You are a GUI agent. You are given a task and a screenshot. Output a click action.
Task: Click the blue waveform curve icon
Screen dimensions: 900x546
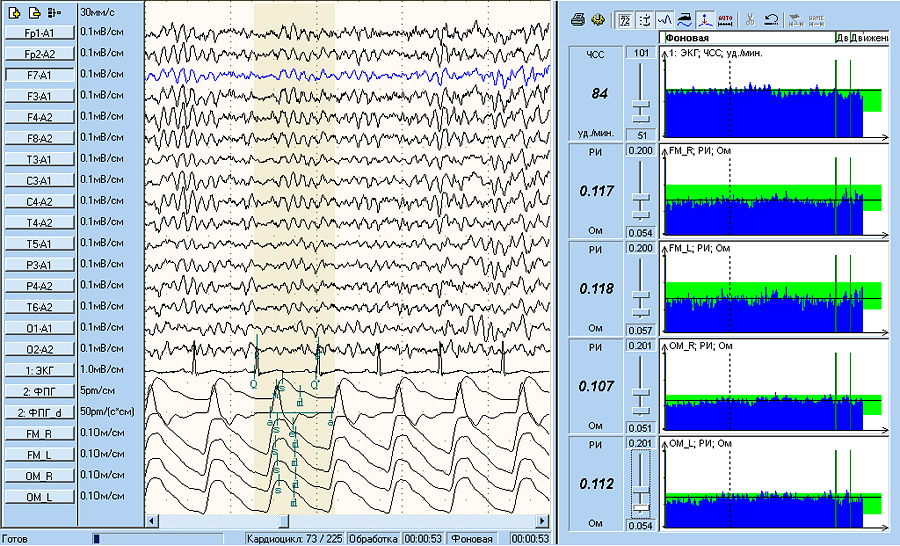[x=663, y=19]
